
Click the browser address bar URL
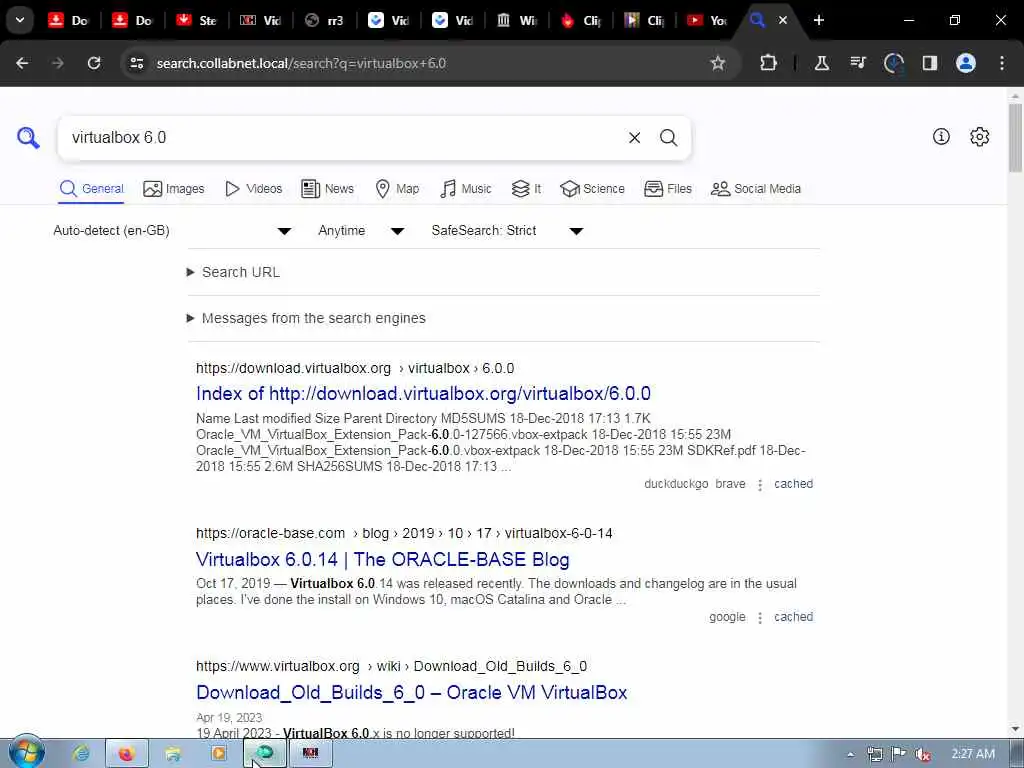[301, 63]
